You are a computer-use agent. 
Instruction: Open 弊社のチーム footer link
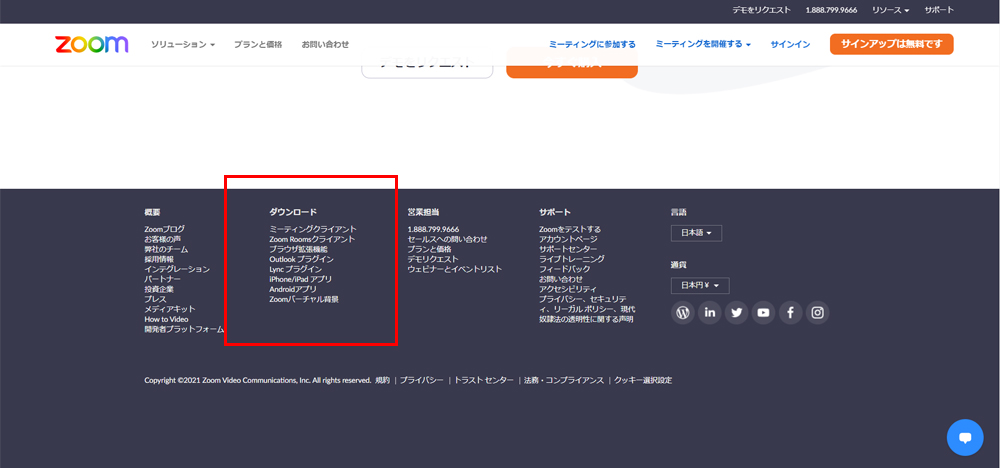pyautogui.click(x=166, y=249)
